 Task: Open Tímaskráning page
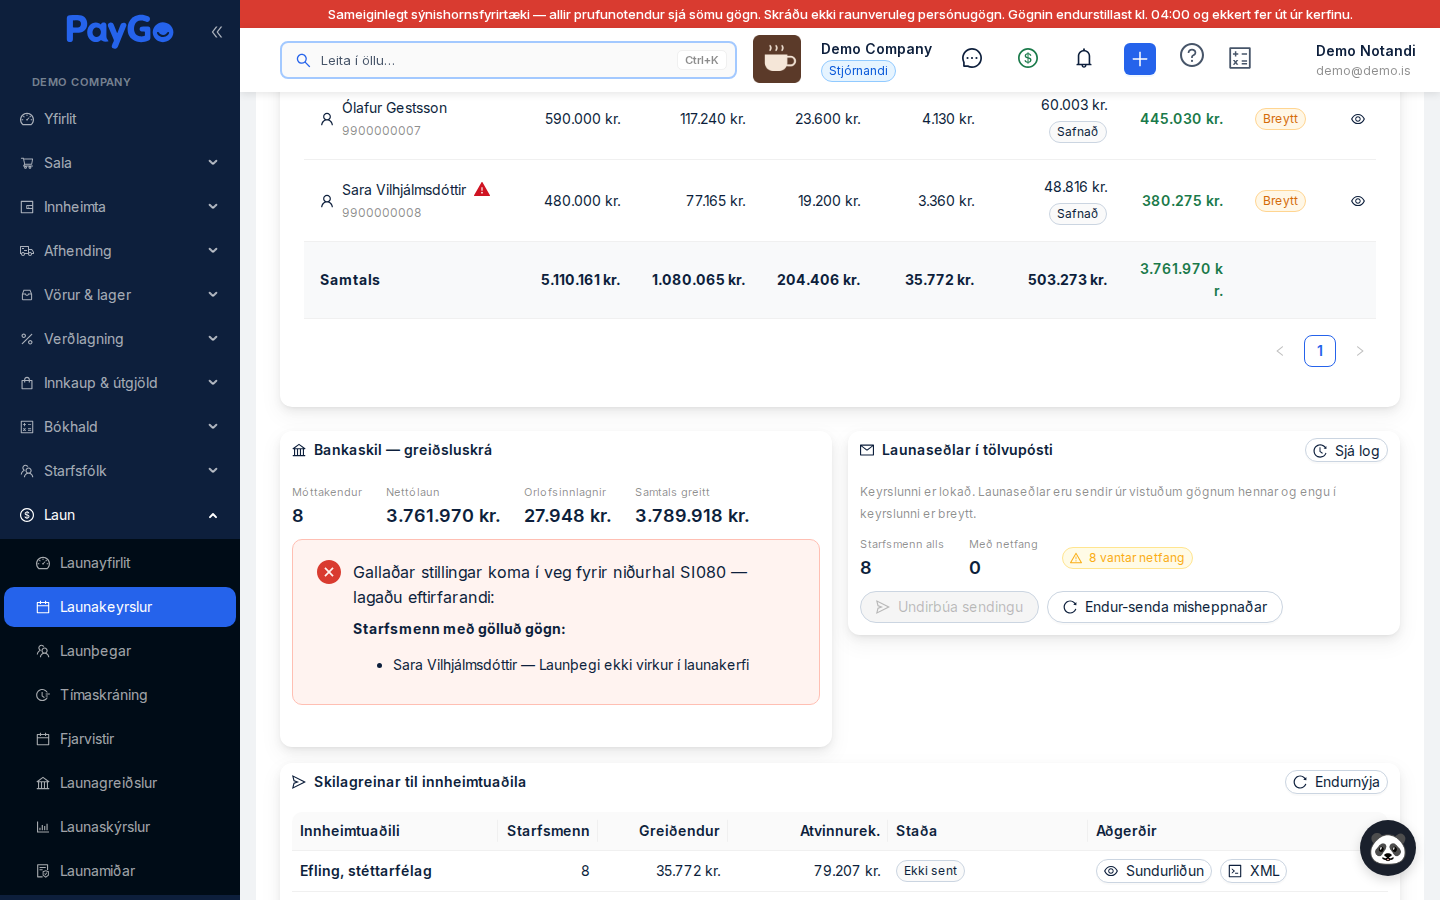tap(120, 695)
